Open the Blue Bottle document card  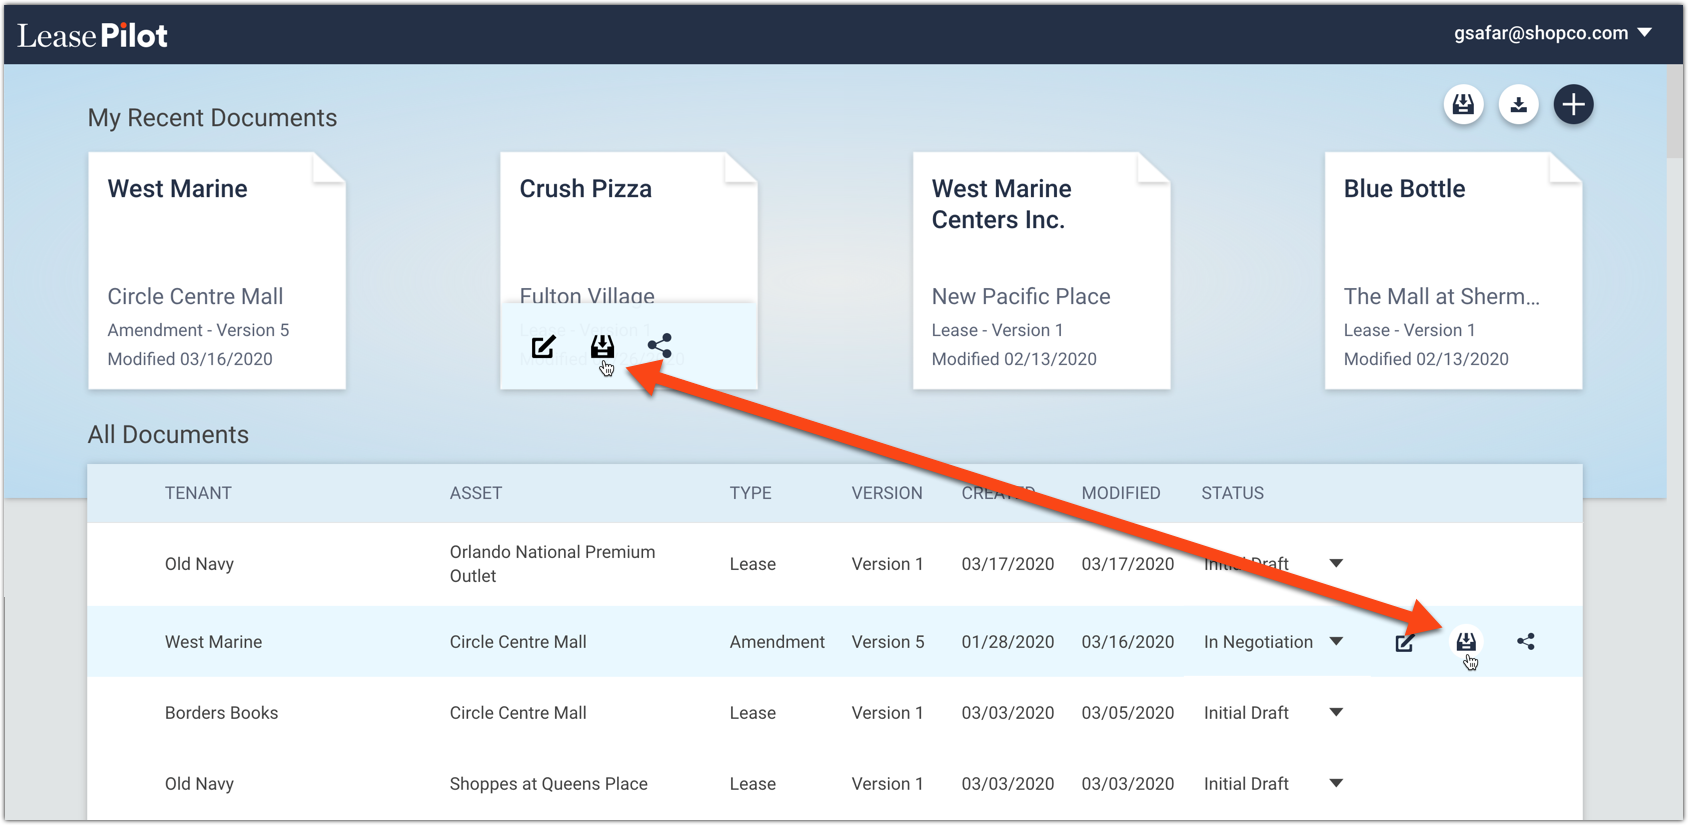click(x=1453, y=270)
